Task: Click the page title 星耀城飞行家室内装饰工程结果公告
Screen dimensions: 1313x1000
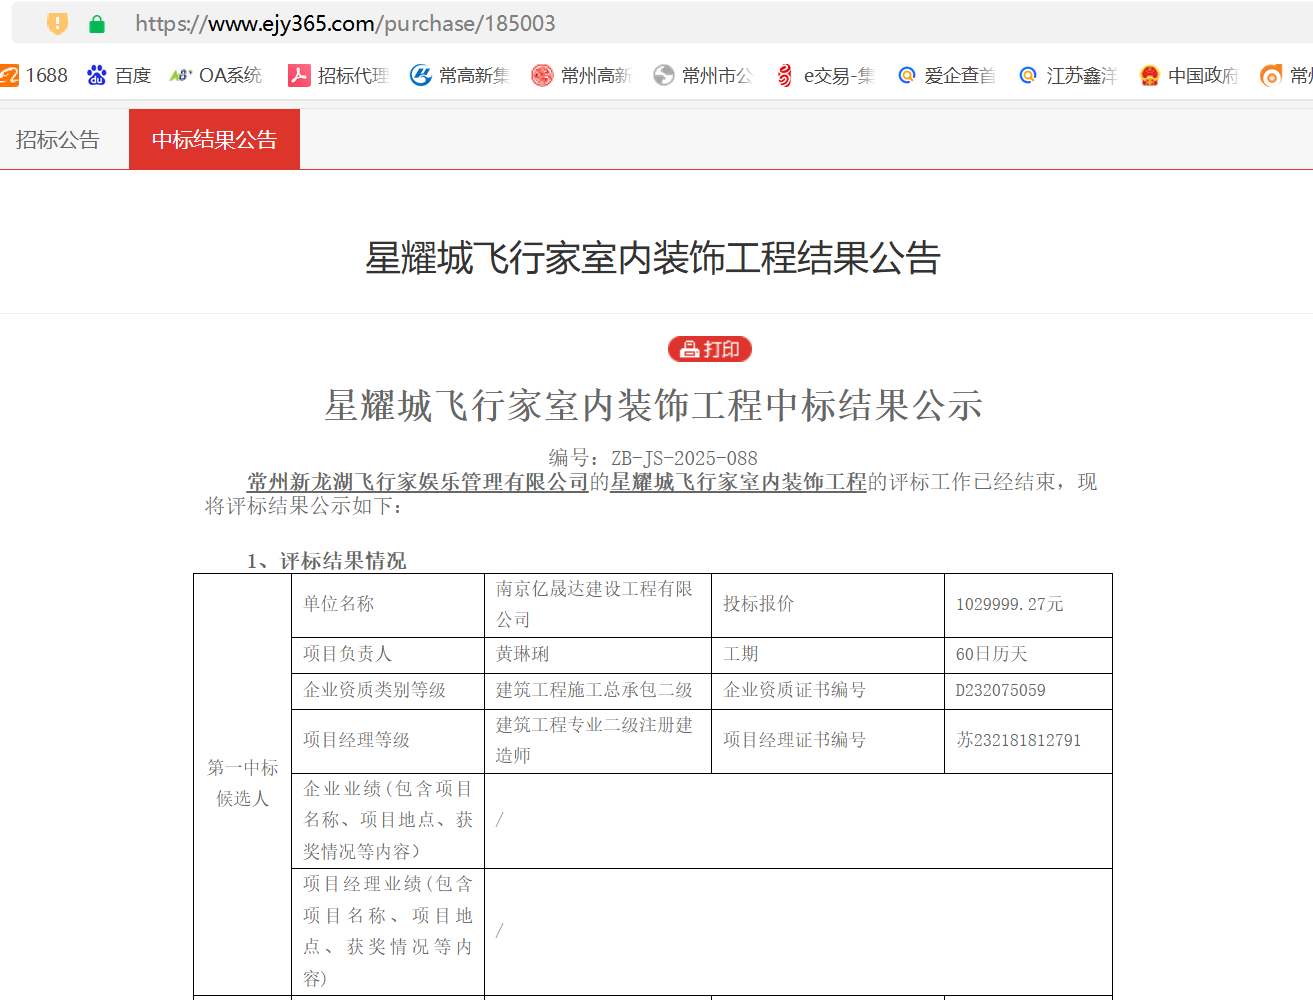Action: click(x=653, y=258)
